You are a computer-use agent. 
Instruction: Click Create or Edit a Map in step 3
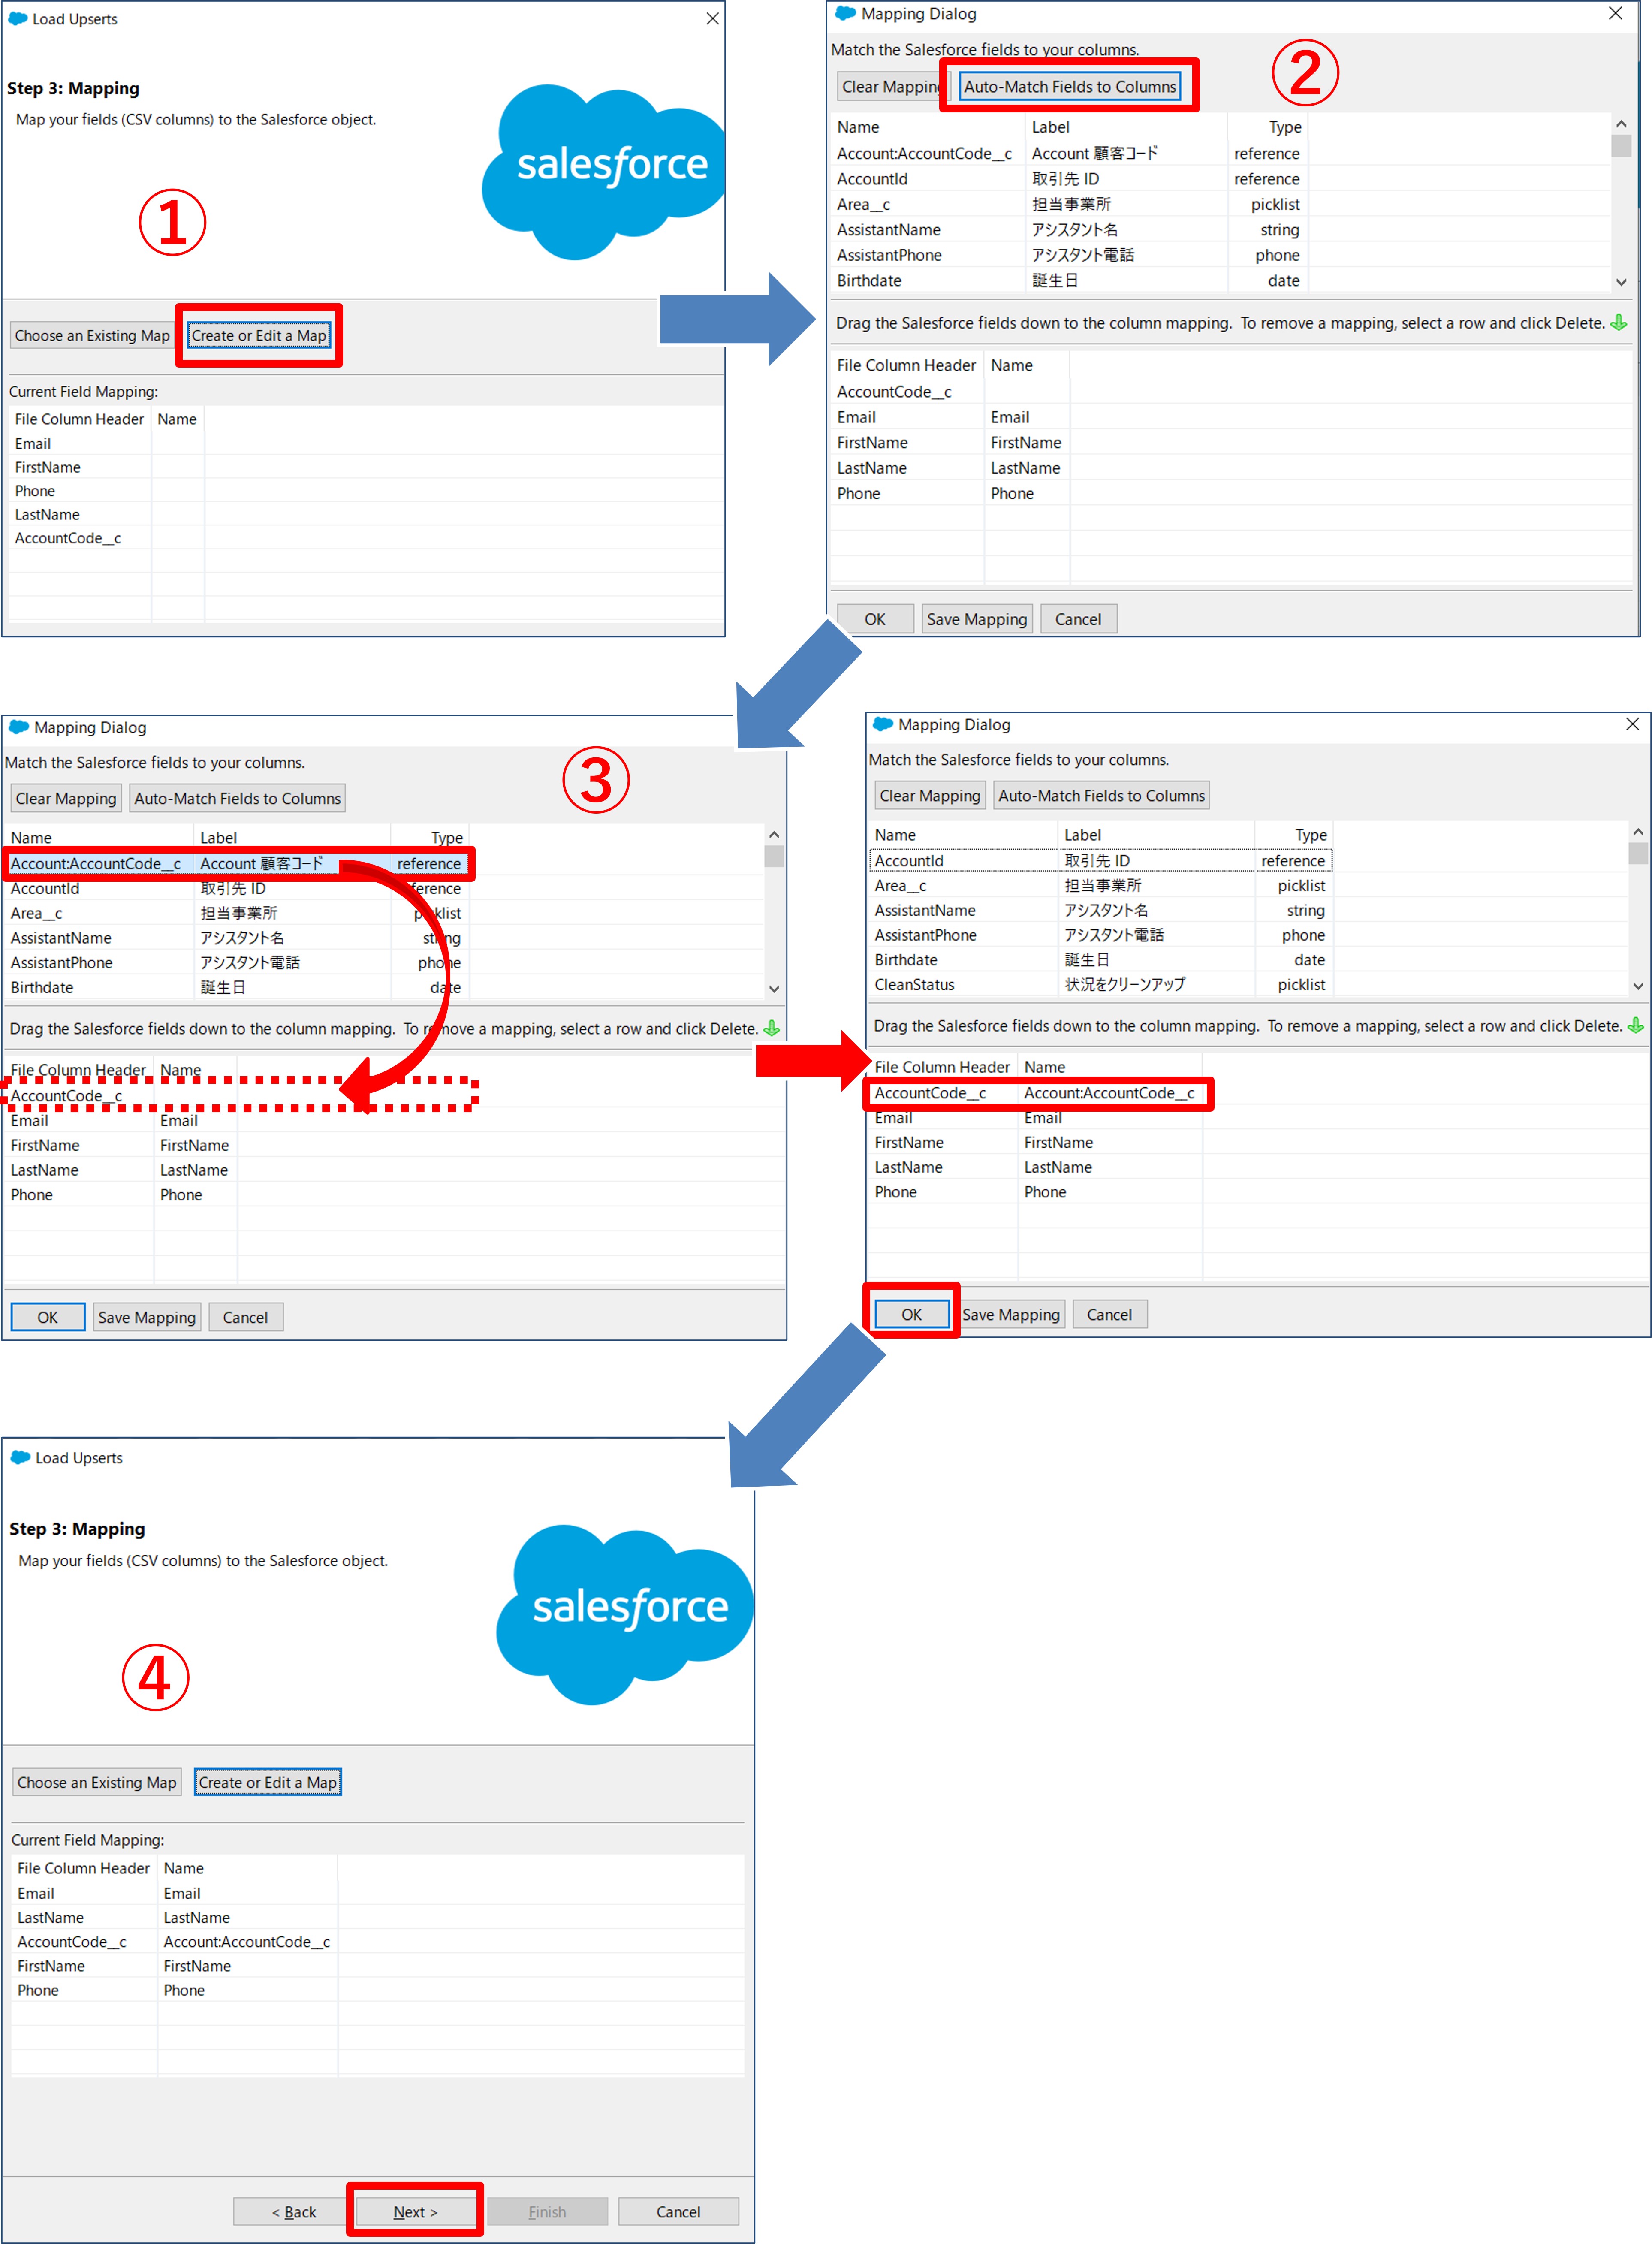pos(258,335)
